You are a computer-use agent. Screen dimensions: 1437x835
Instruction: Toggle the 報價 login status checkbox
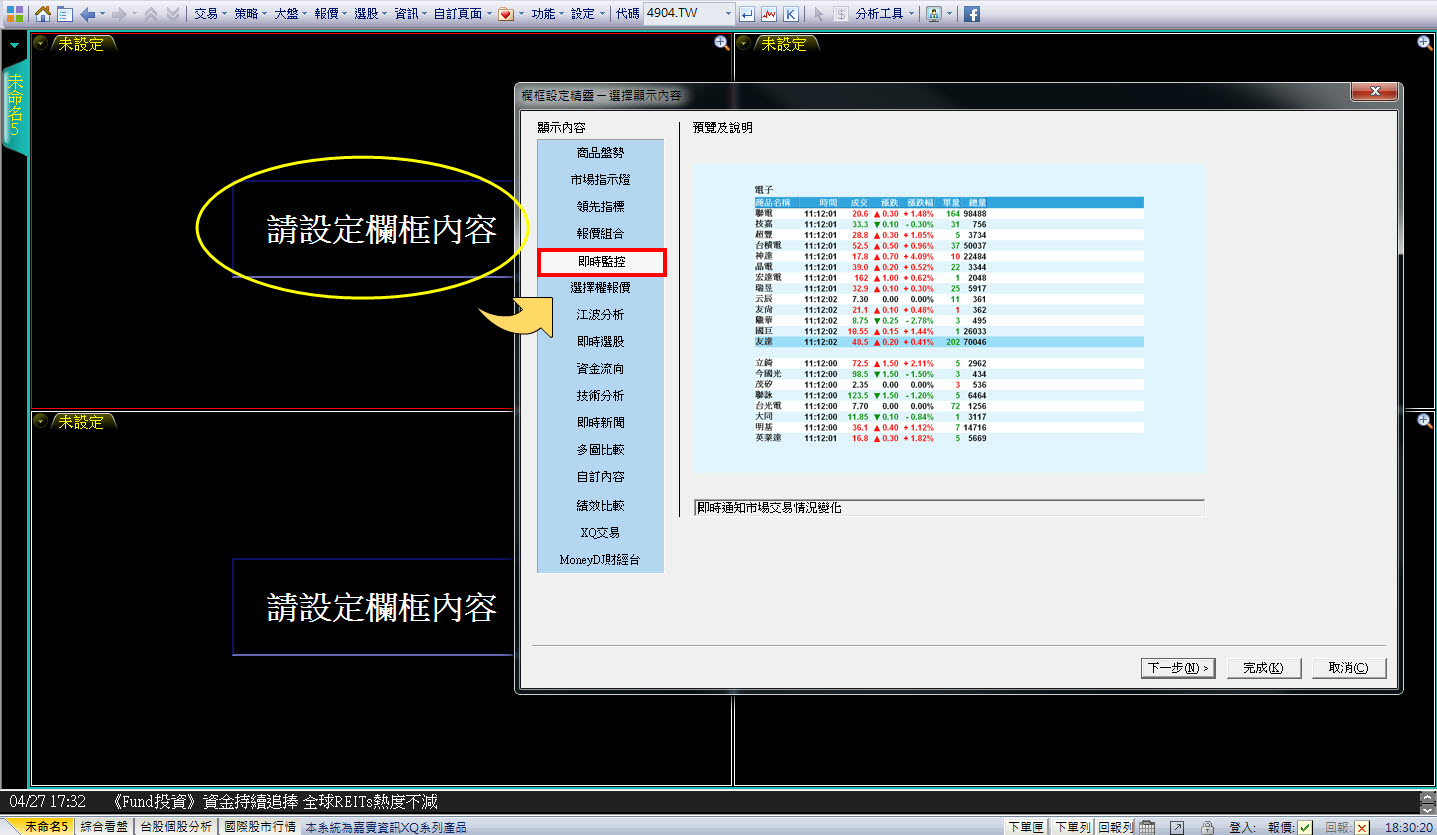click(x=1305, y=827)
